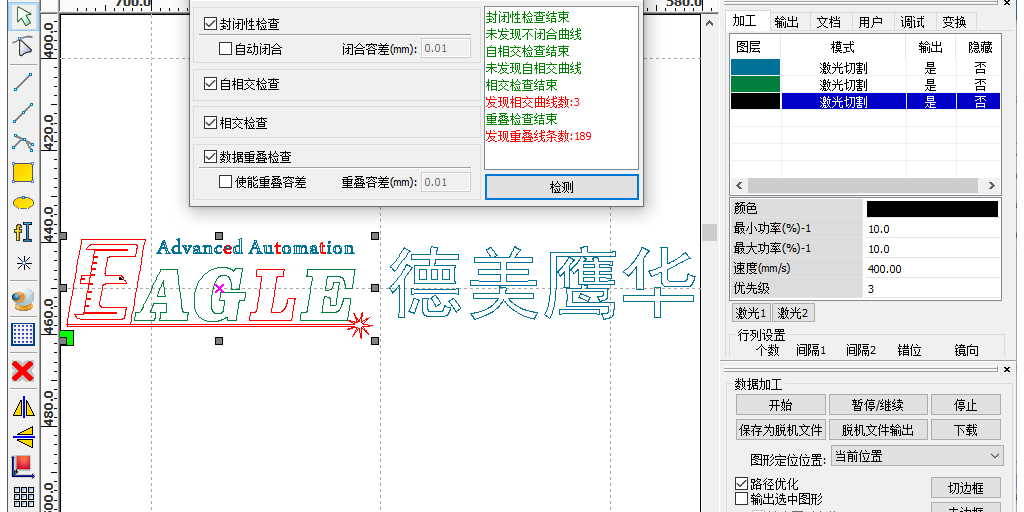Click the green origin marker on canvas

pos(67,338)
